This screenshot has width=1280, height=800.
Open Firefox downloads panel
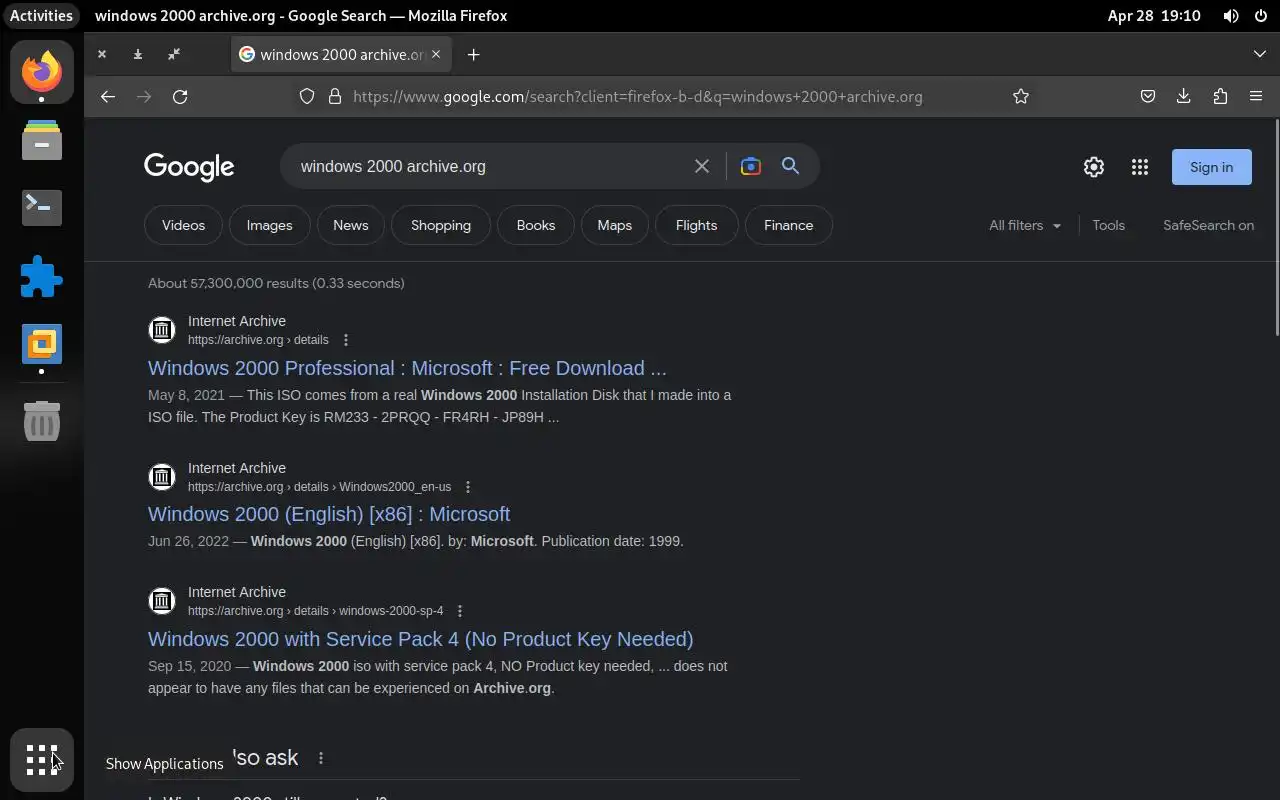1183,96
